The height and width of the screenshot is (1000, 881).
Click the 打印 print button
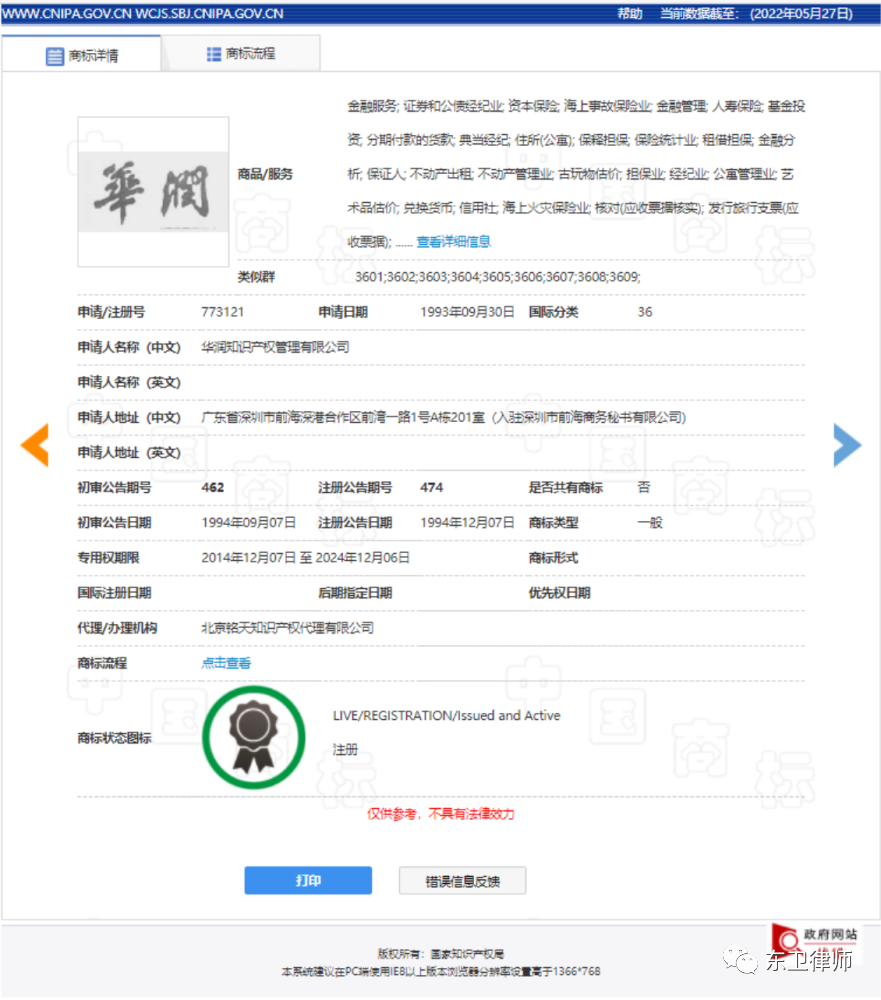[308, 881]
